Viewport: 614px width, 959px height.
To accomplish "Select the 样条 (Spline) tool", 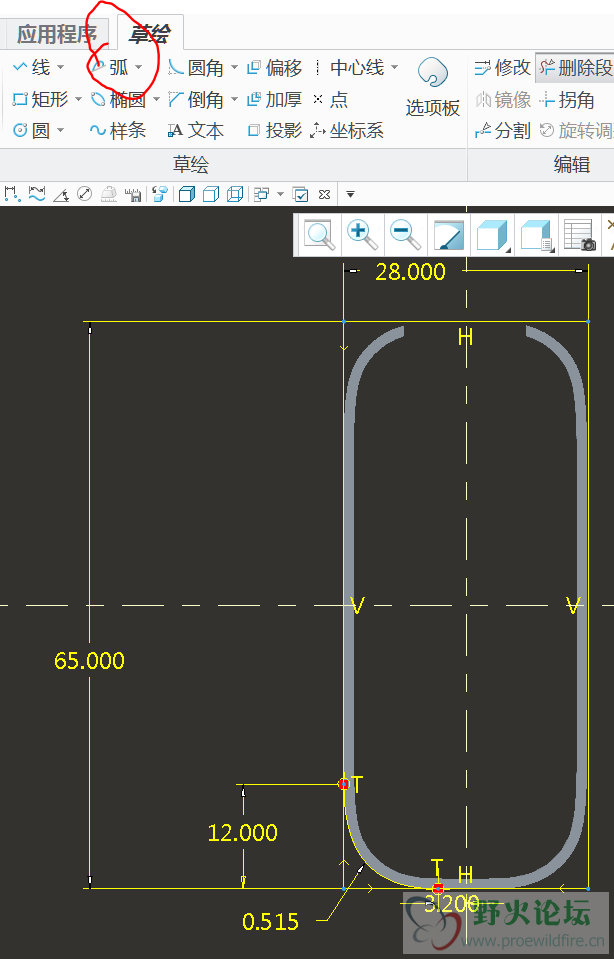I will point(118,130).
